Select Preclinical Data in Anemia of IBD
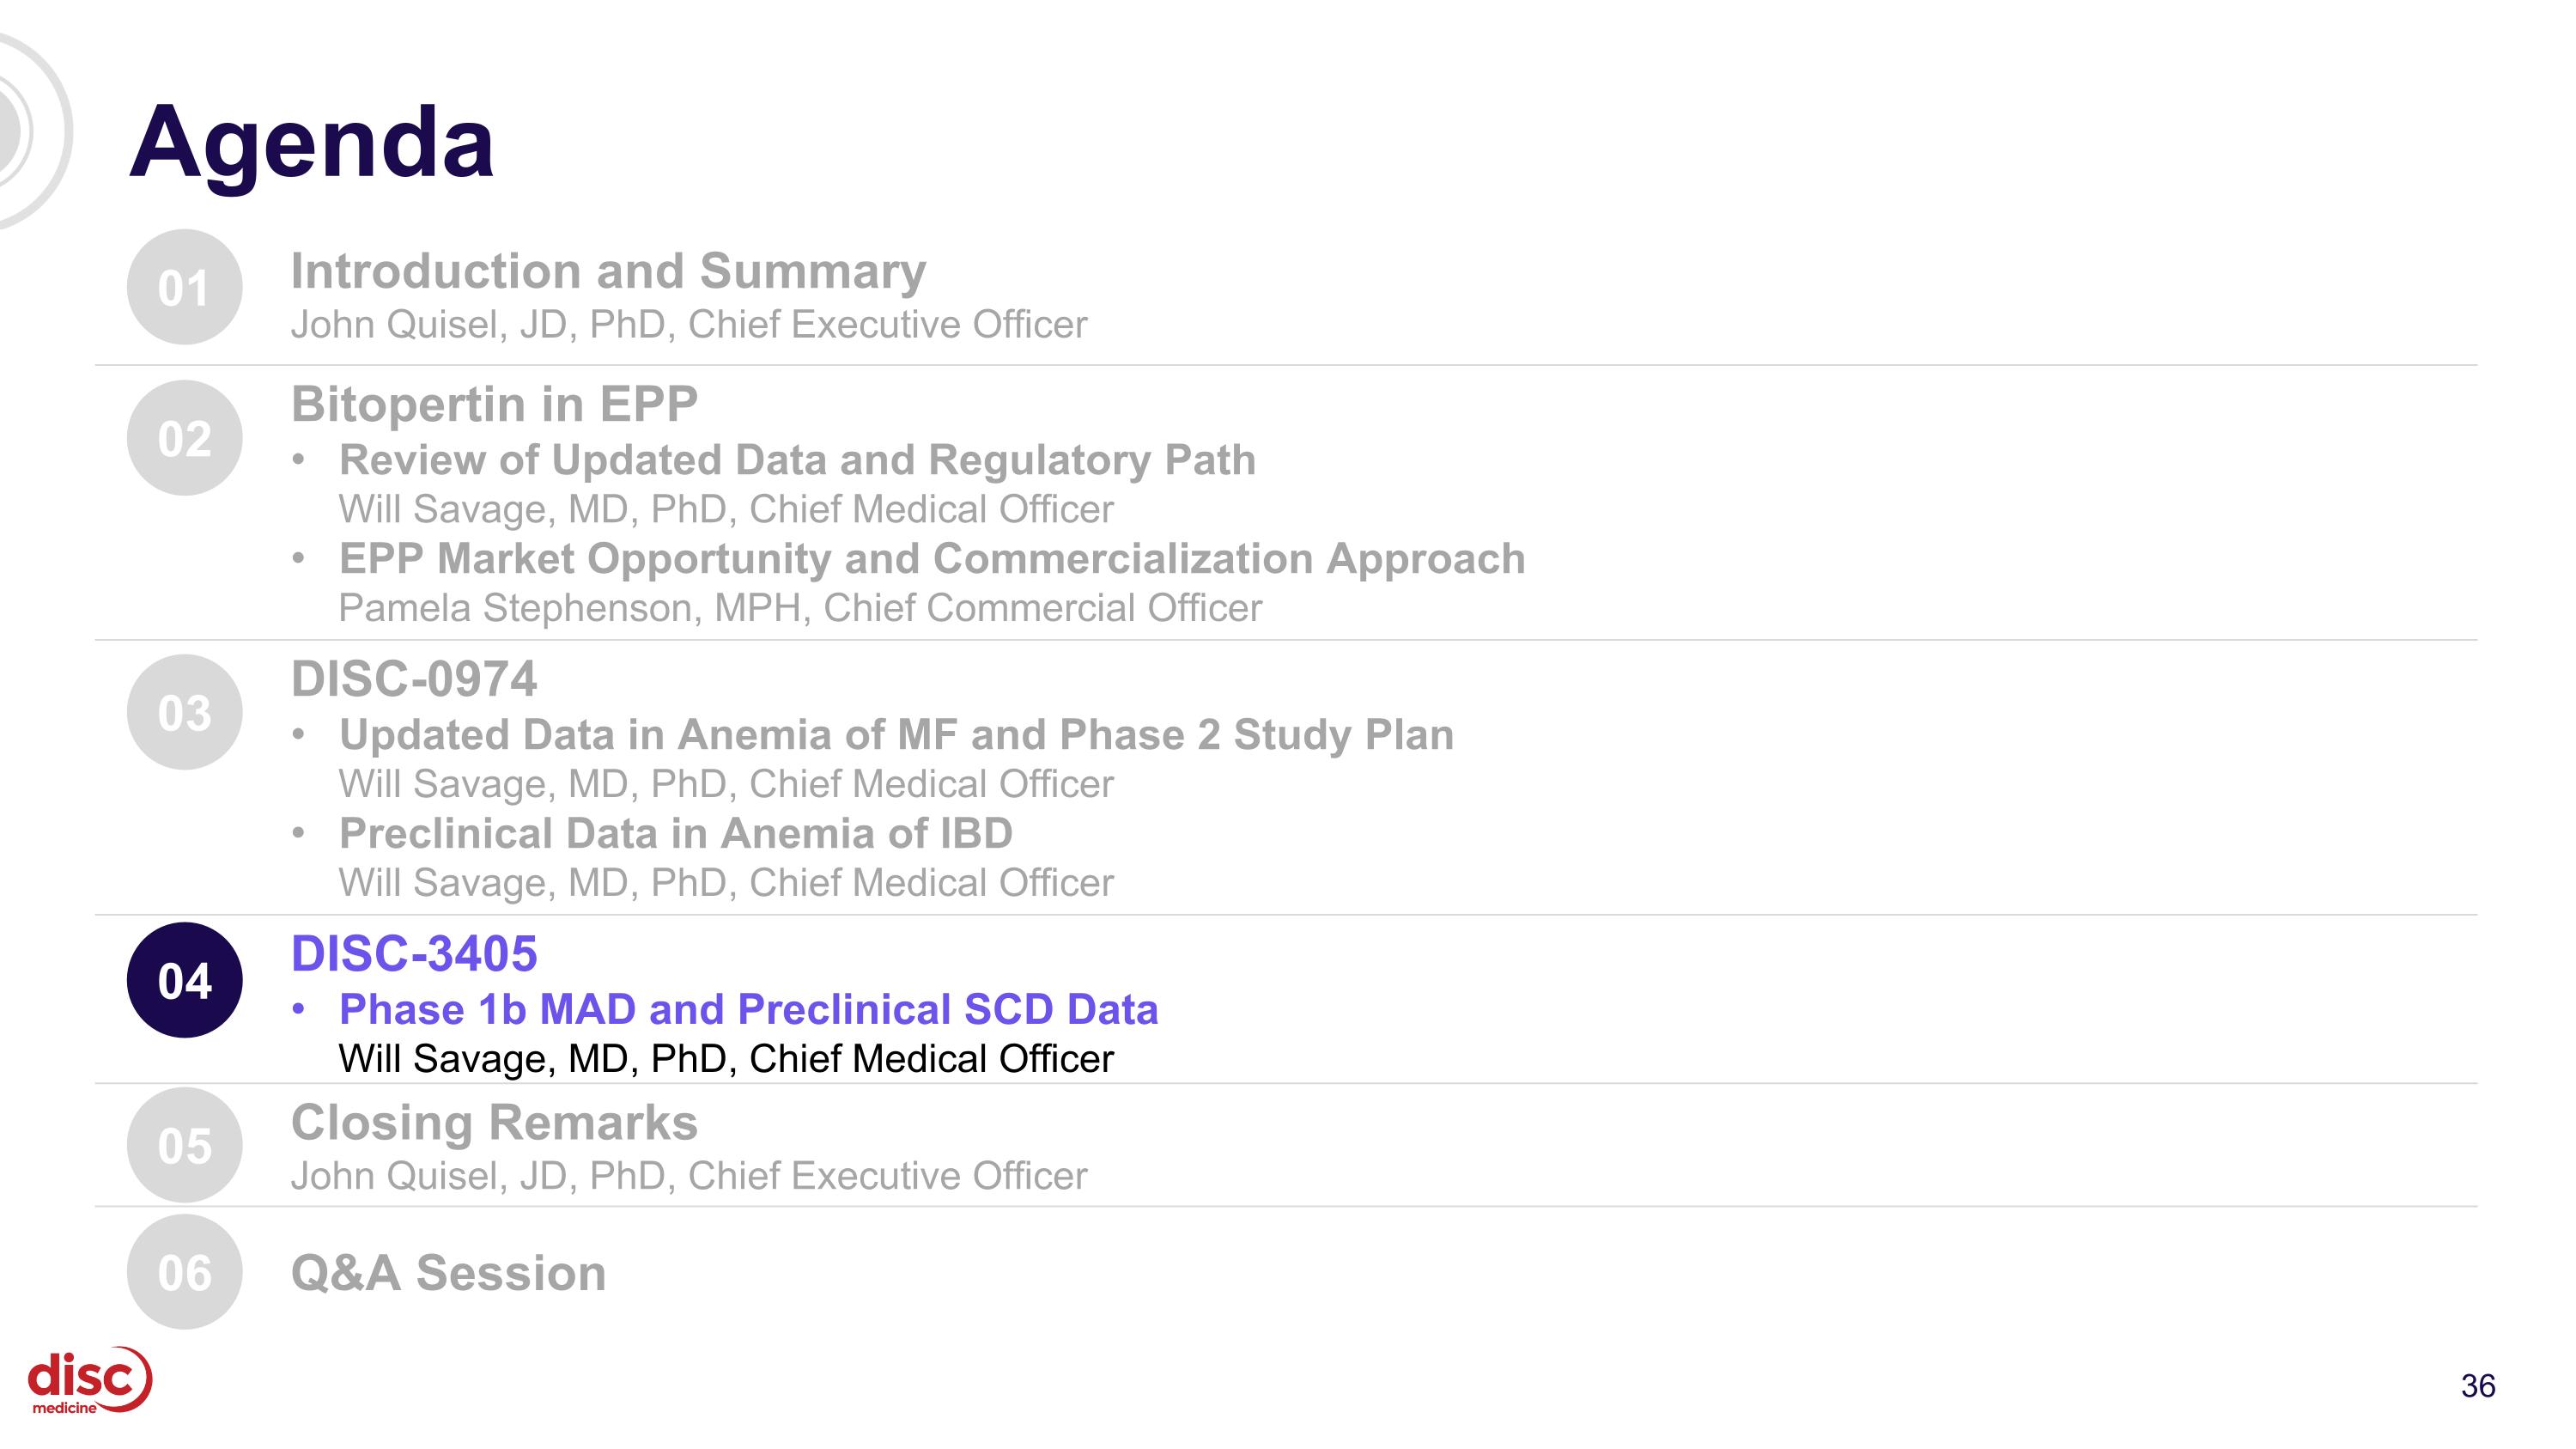The width and height of the screenshot is (2576, 1449). [x=676, y=833]
